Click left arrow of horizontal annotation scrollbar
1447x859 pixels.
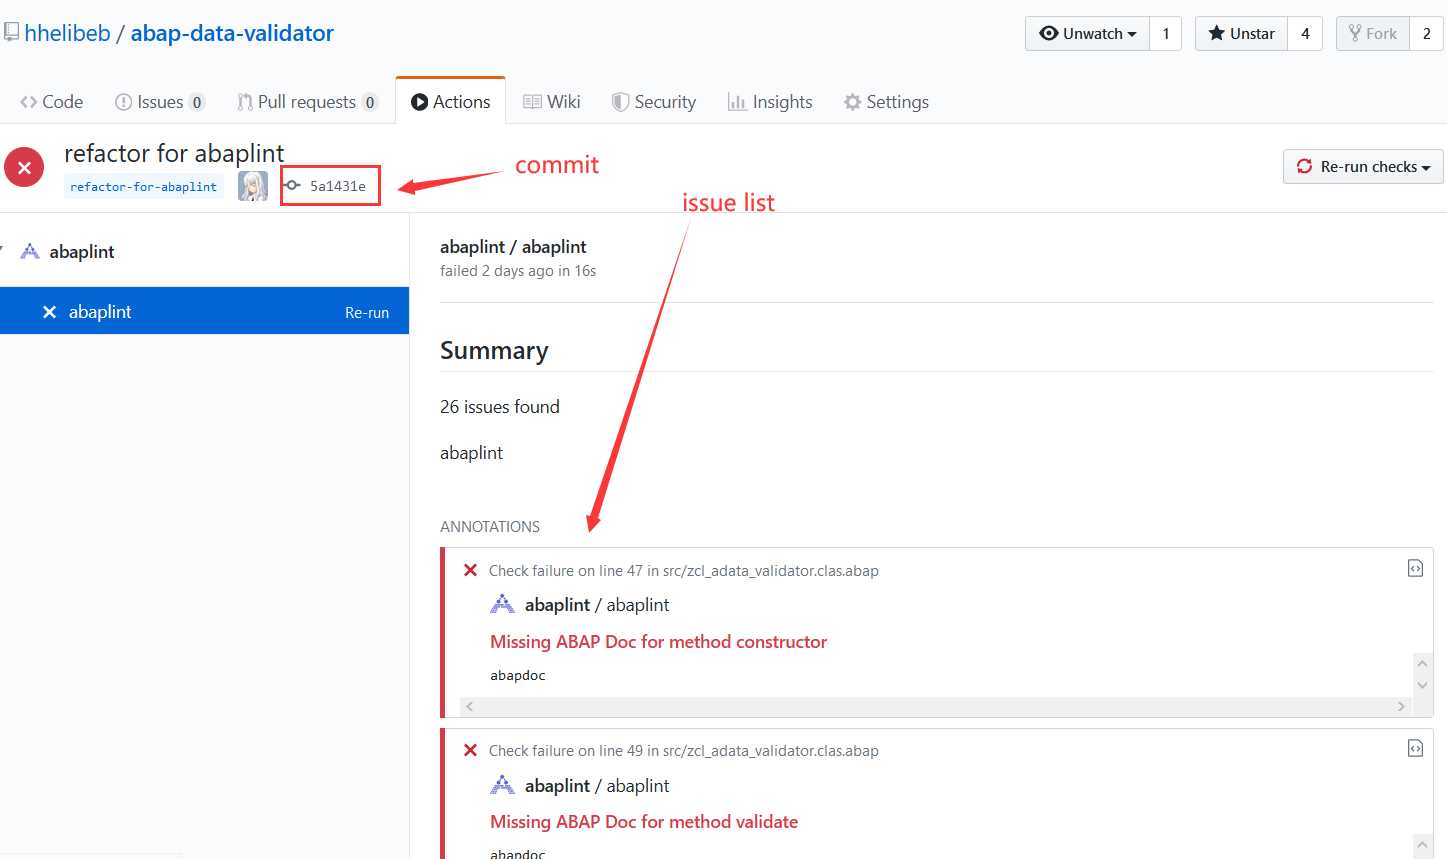(x=469, y=706)
